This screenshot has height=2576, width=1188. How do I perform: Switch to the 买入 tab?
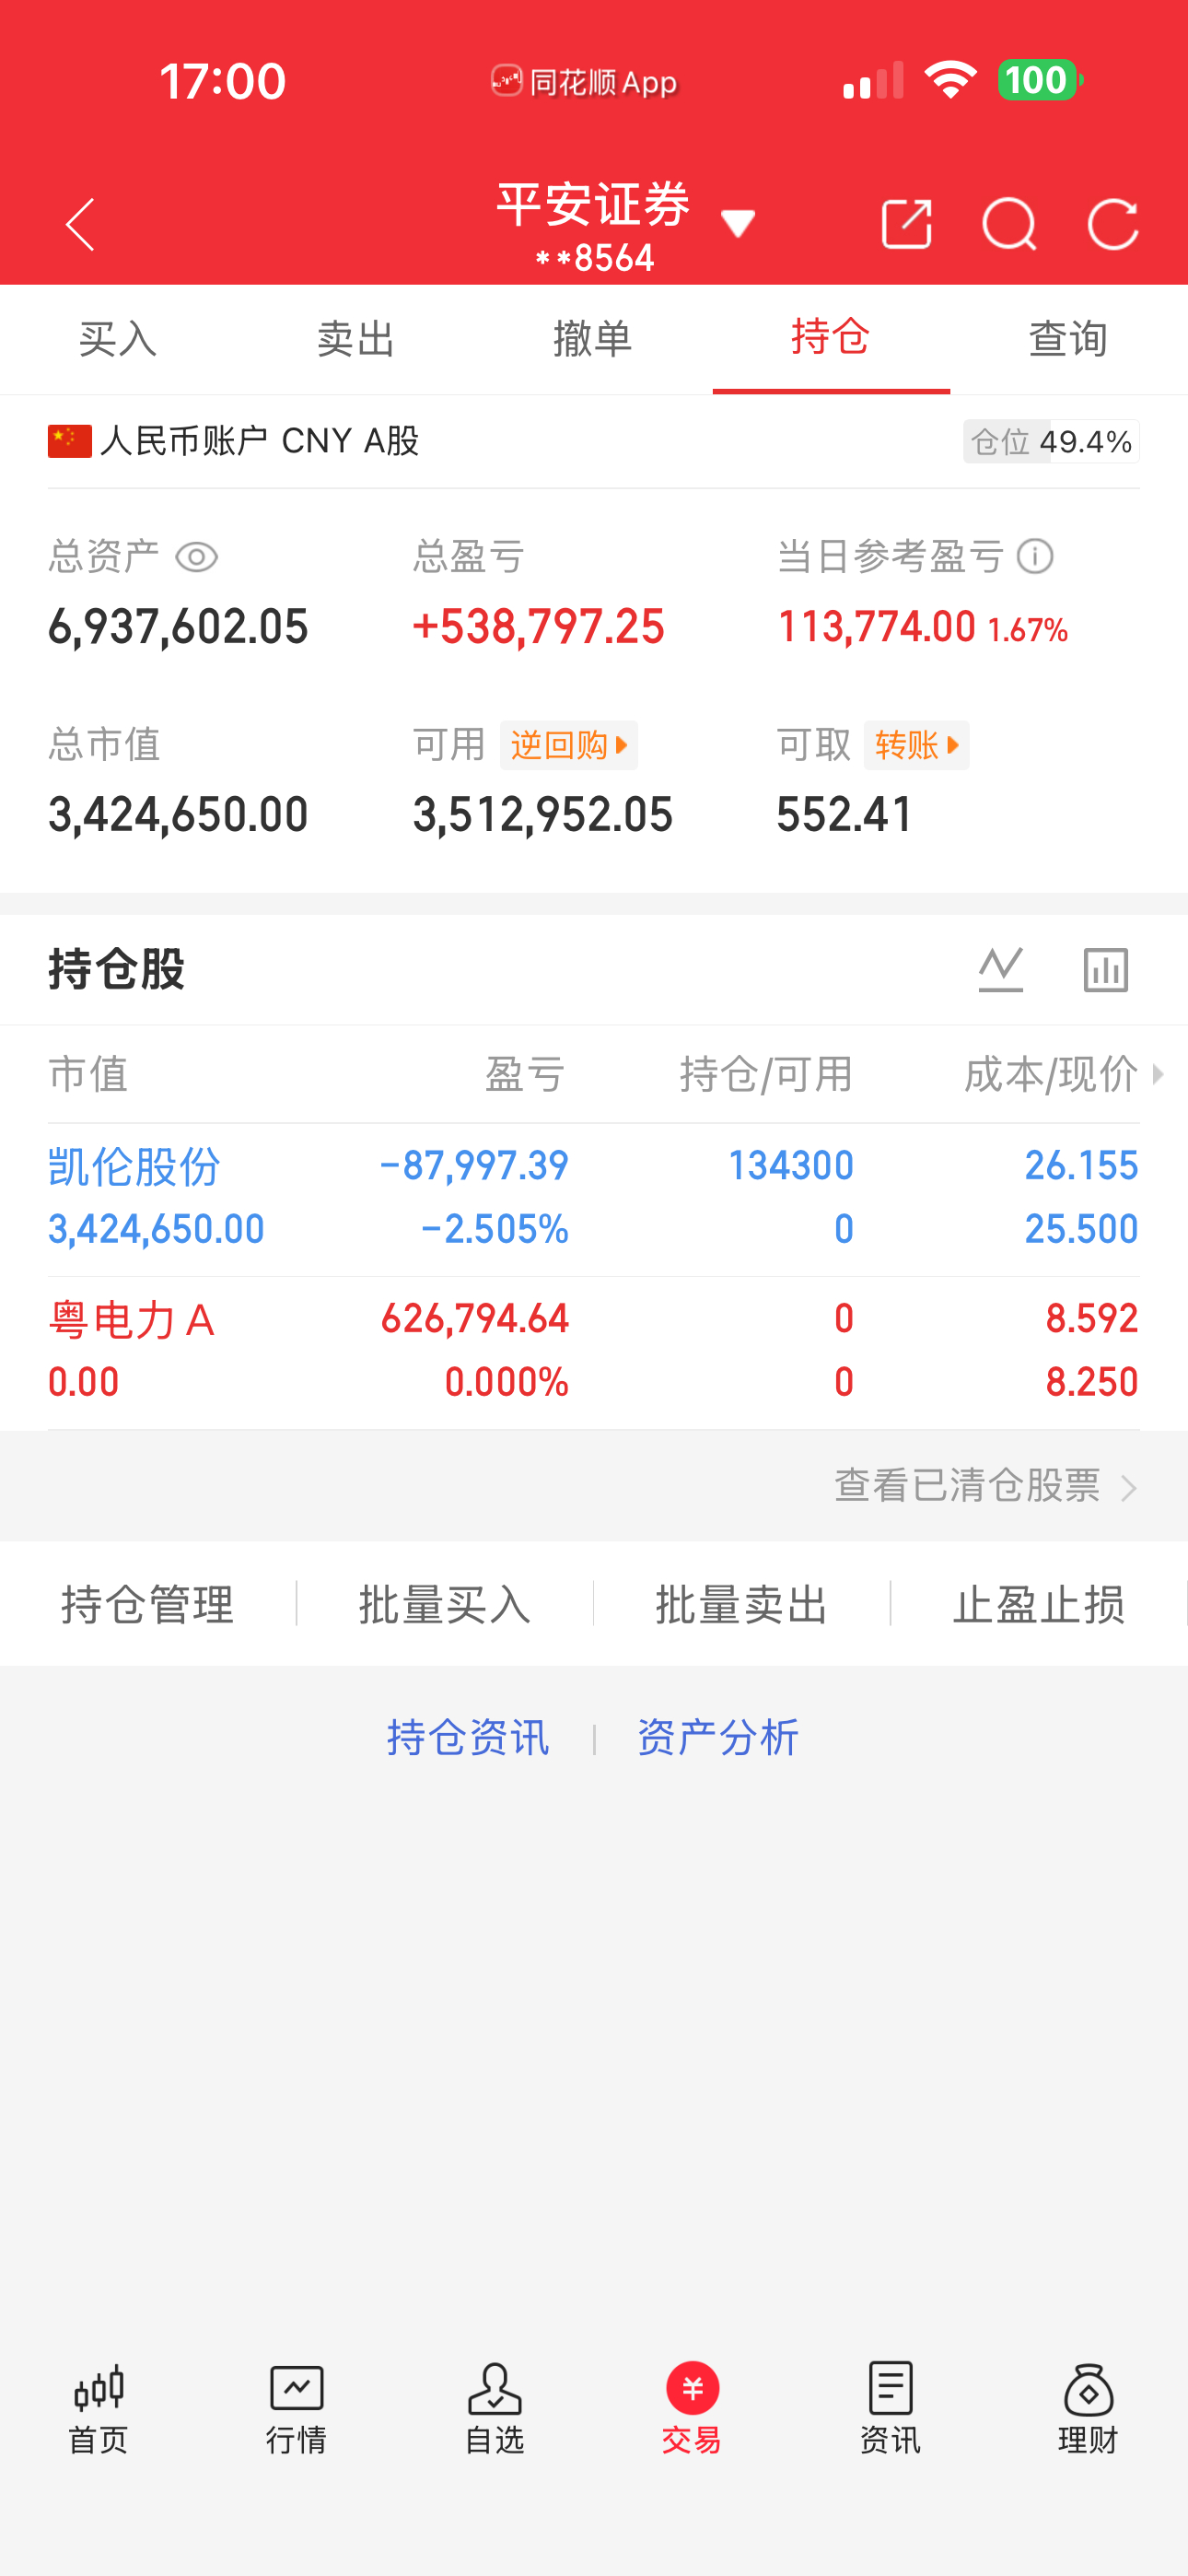(x=118, y=339)
